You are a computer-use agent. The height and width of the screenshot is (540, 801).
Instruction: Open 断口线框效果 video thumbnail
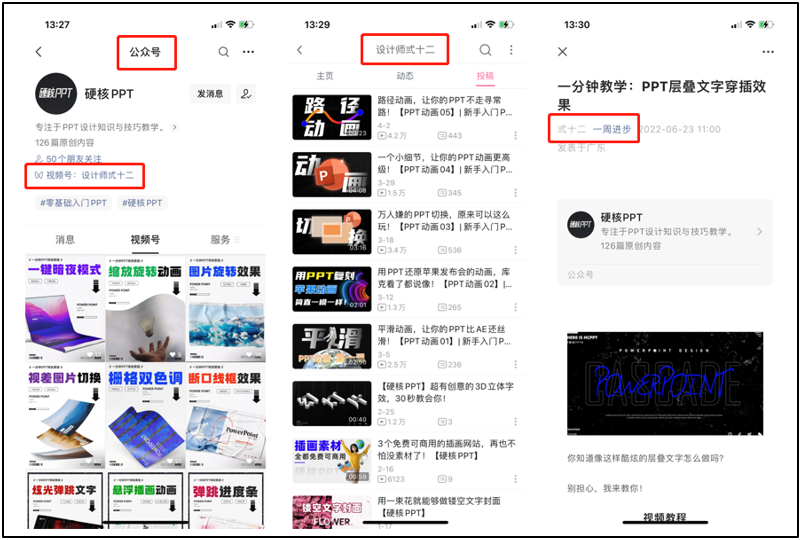click(225, 416)
